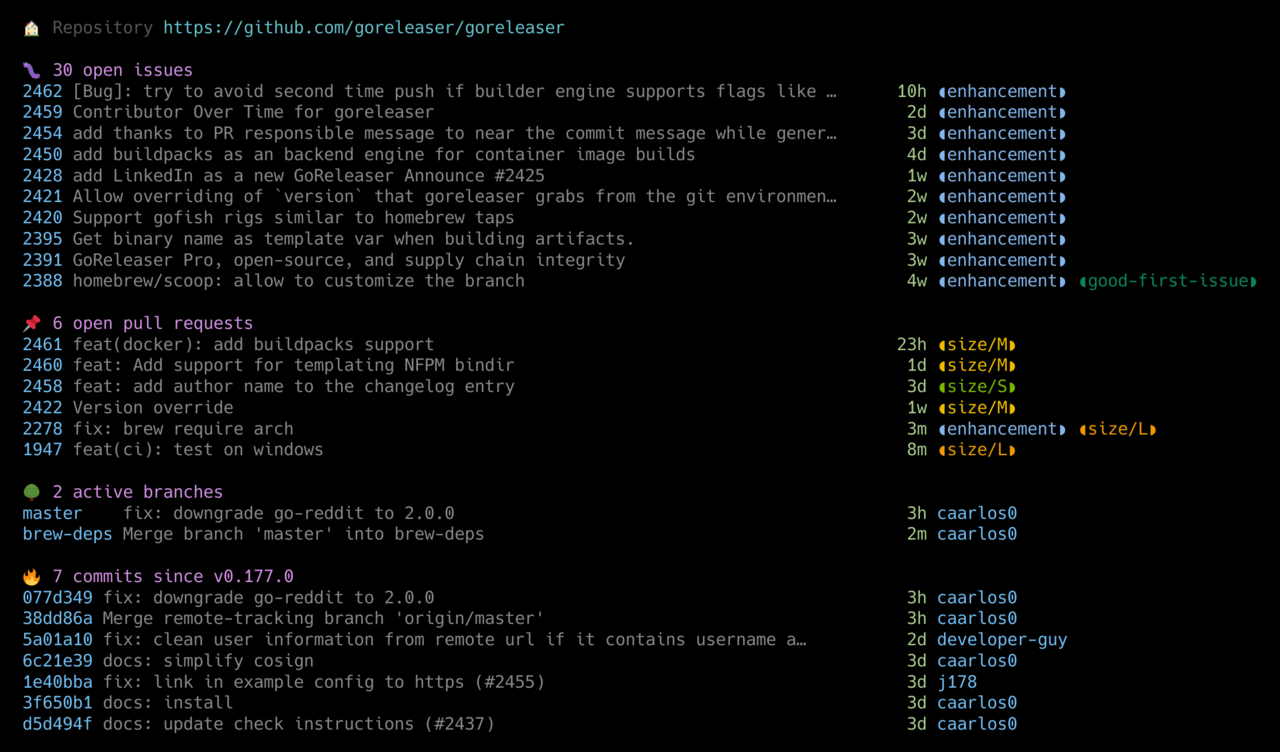This screenshot has width=1280, height=752.
Task: Click the size/M label on PR 2422
Action: 977,408
